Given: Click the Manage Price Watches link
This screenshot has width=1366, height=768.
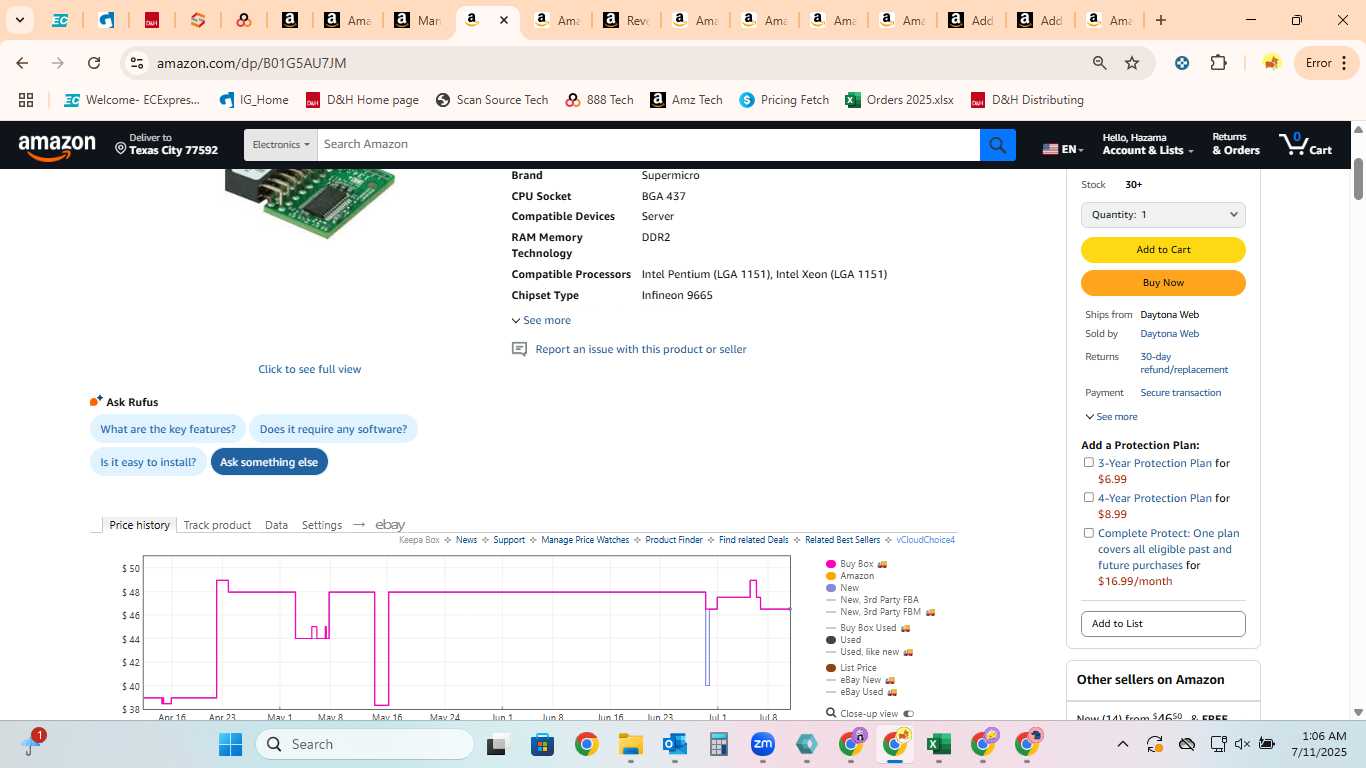Looking at the screenshot, I should tap(585, 540).
